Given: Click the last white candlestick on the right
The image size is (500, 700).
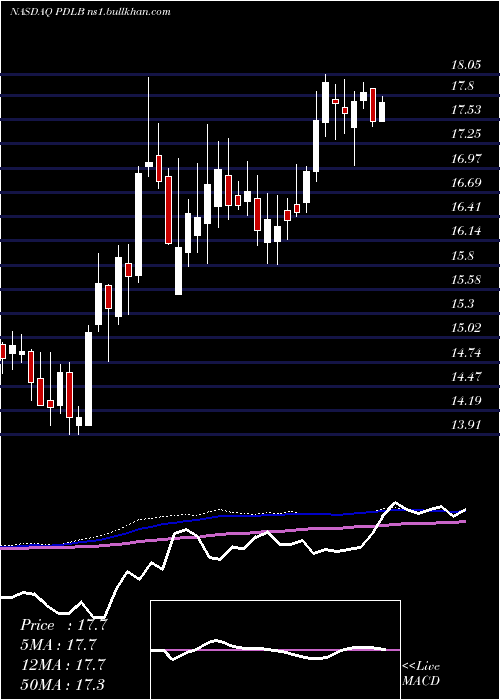Looking at the screenshot, I should coord(382,109).
